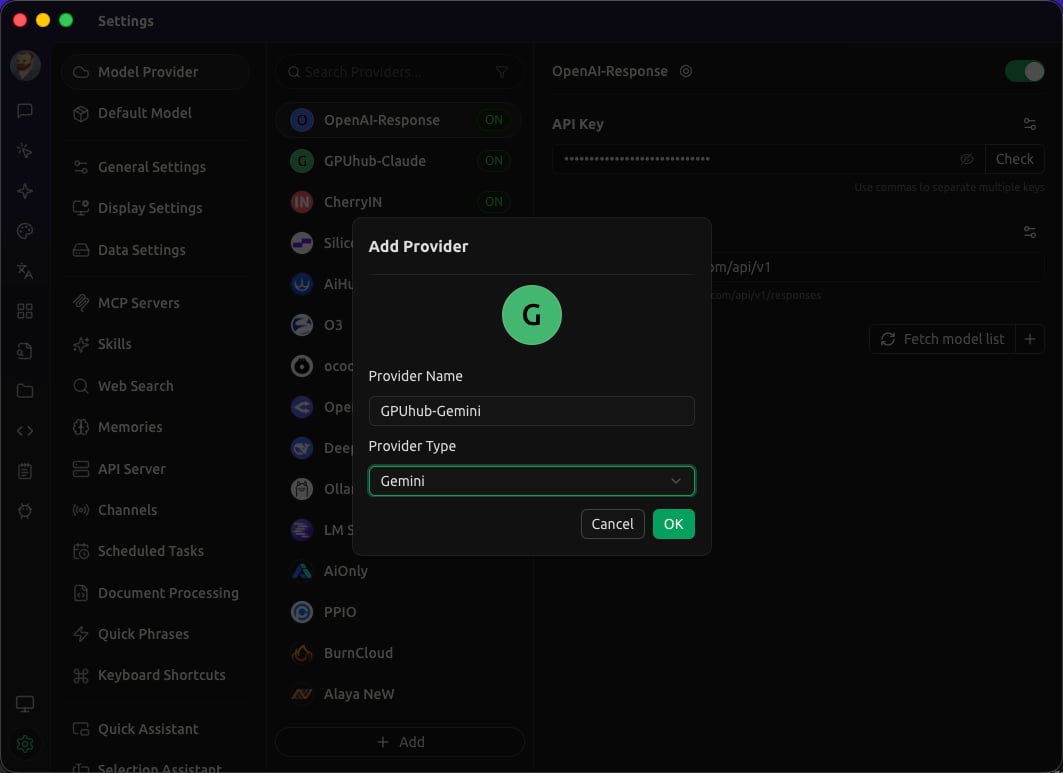
Task: Click the BurnCloud flame logo icon
Action: tap(302, 653)
